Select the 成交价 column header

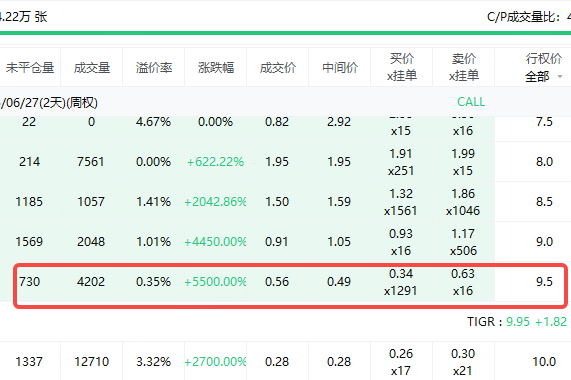coord(277,68)
